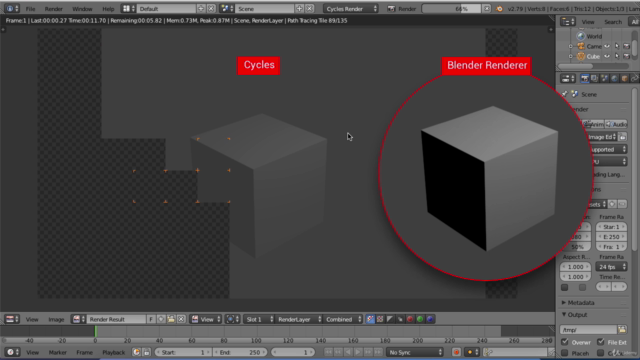Open the Supported feature set dropdown
Screen dimensions: 640x360
609,149
